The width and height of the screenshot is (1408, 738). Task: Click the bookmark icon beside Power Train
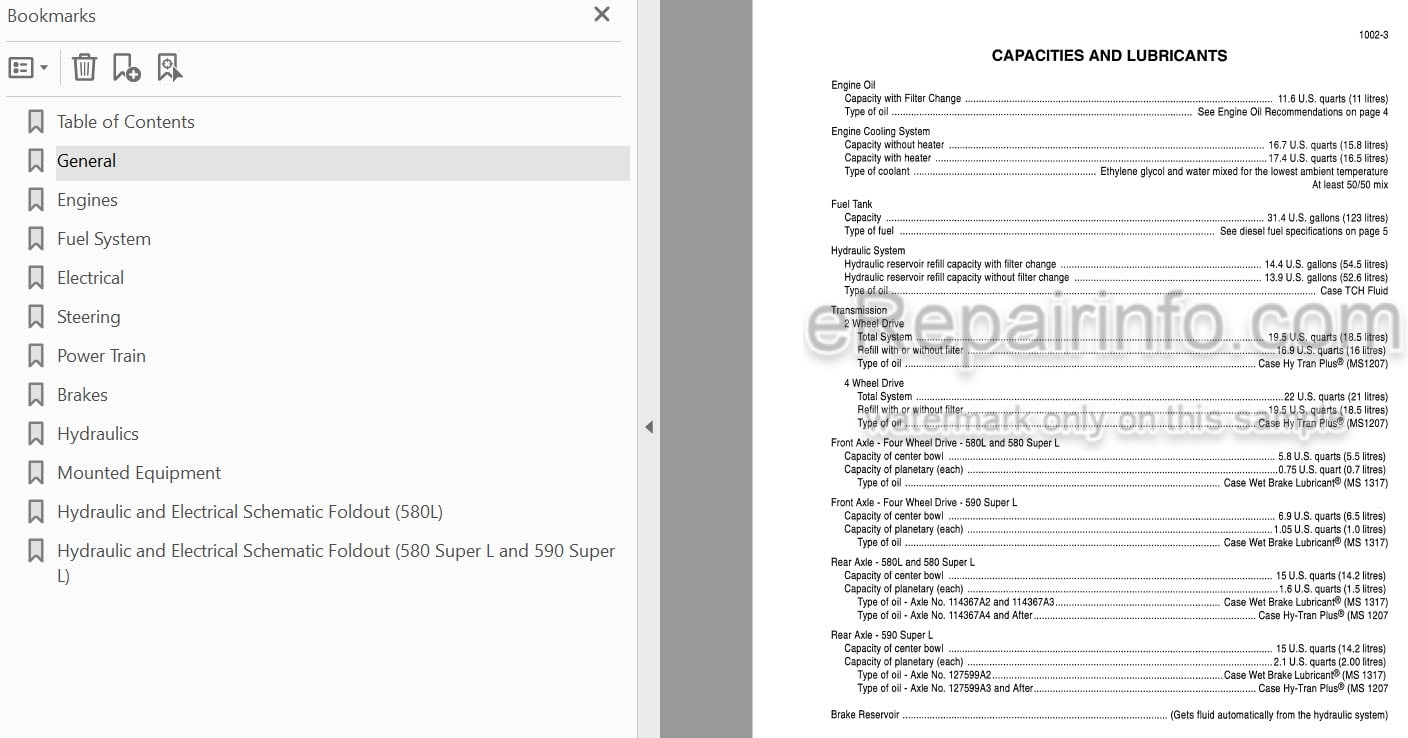(x=36, y=356)
